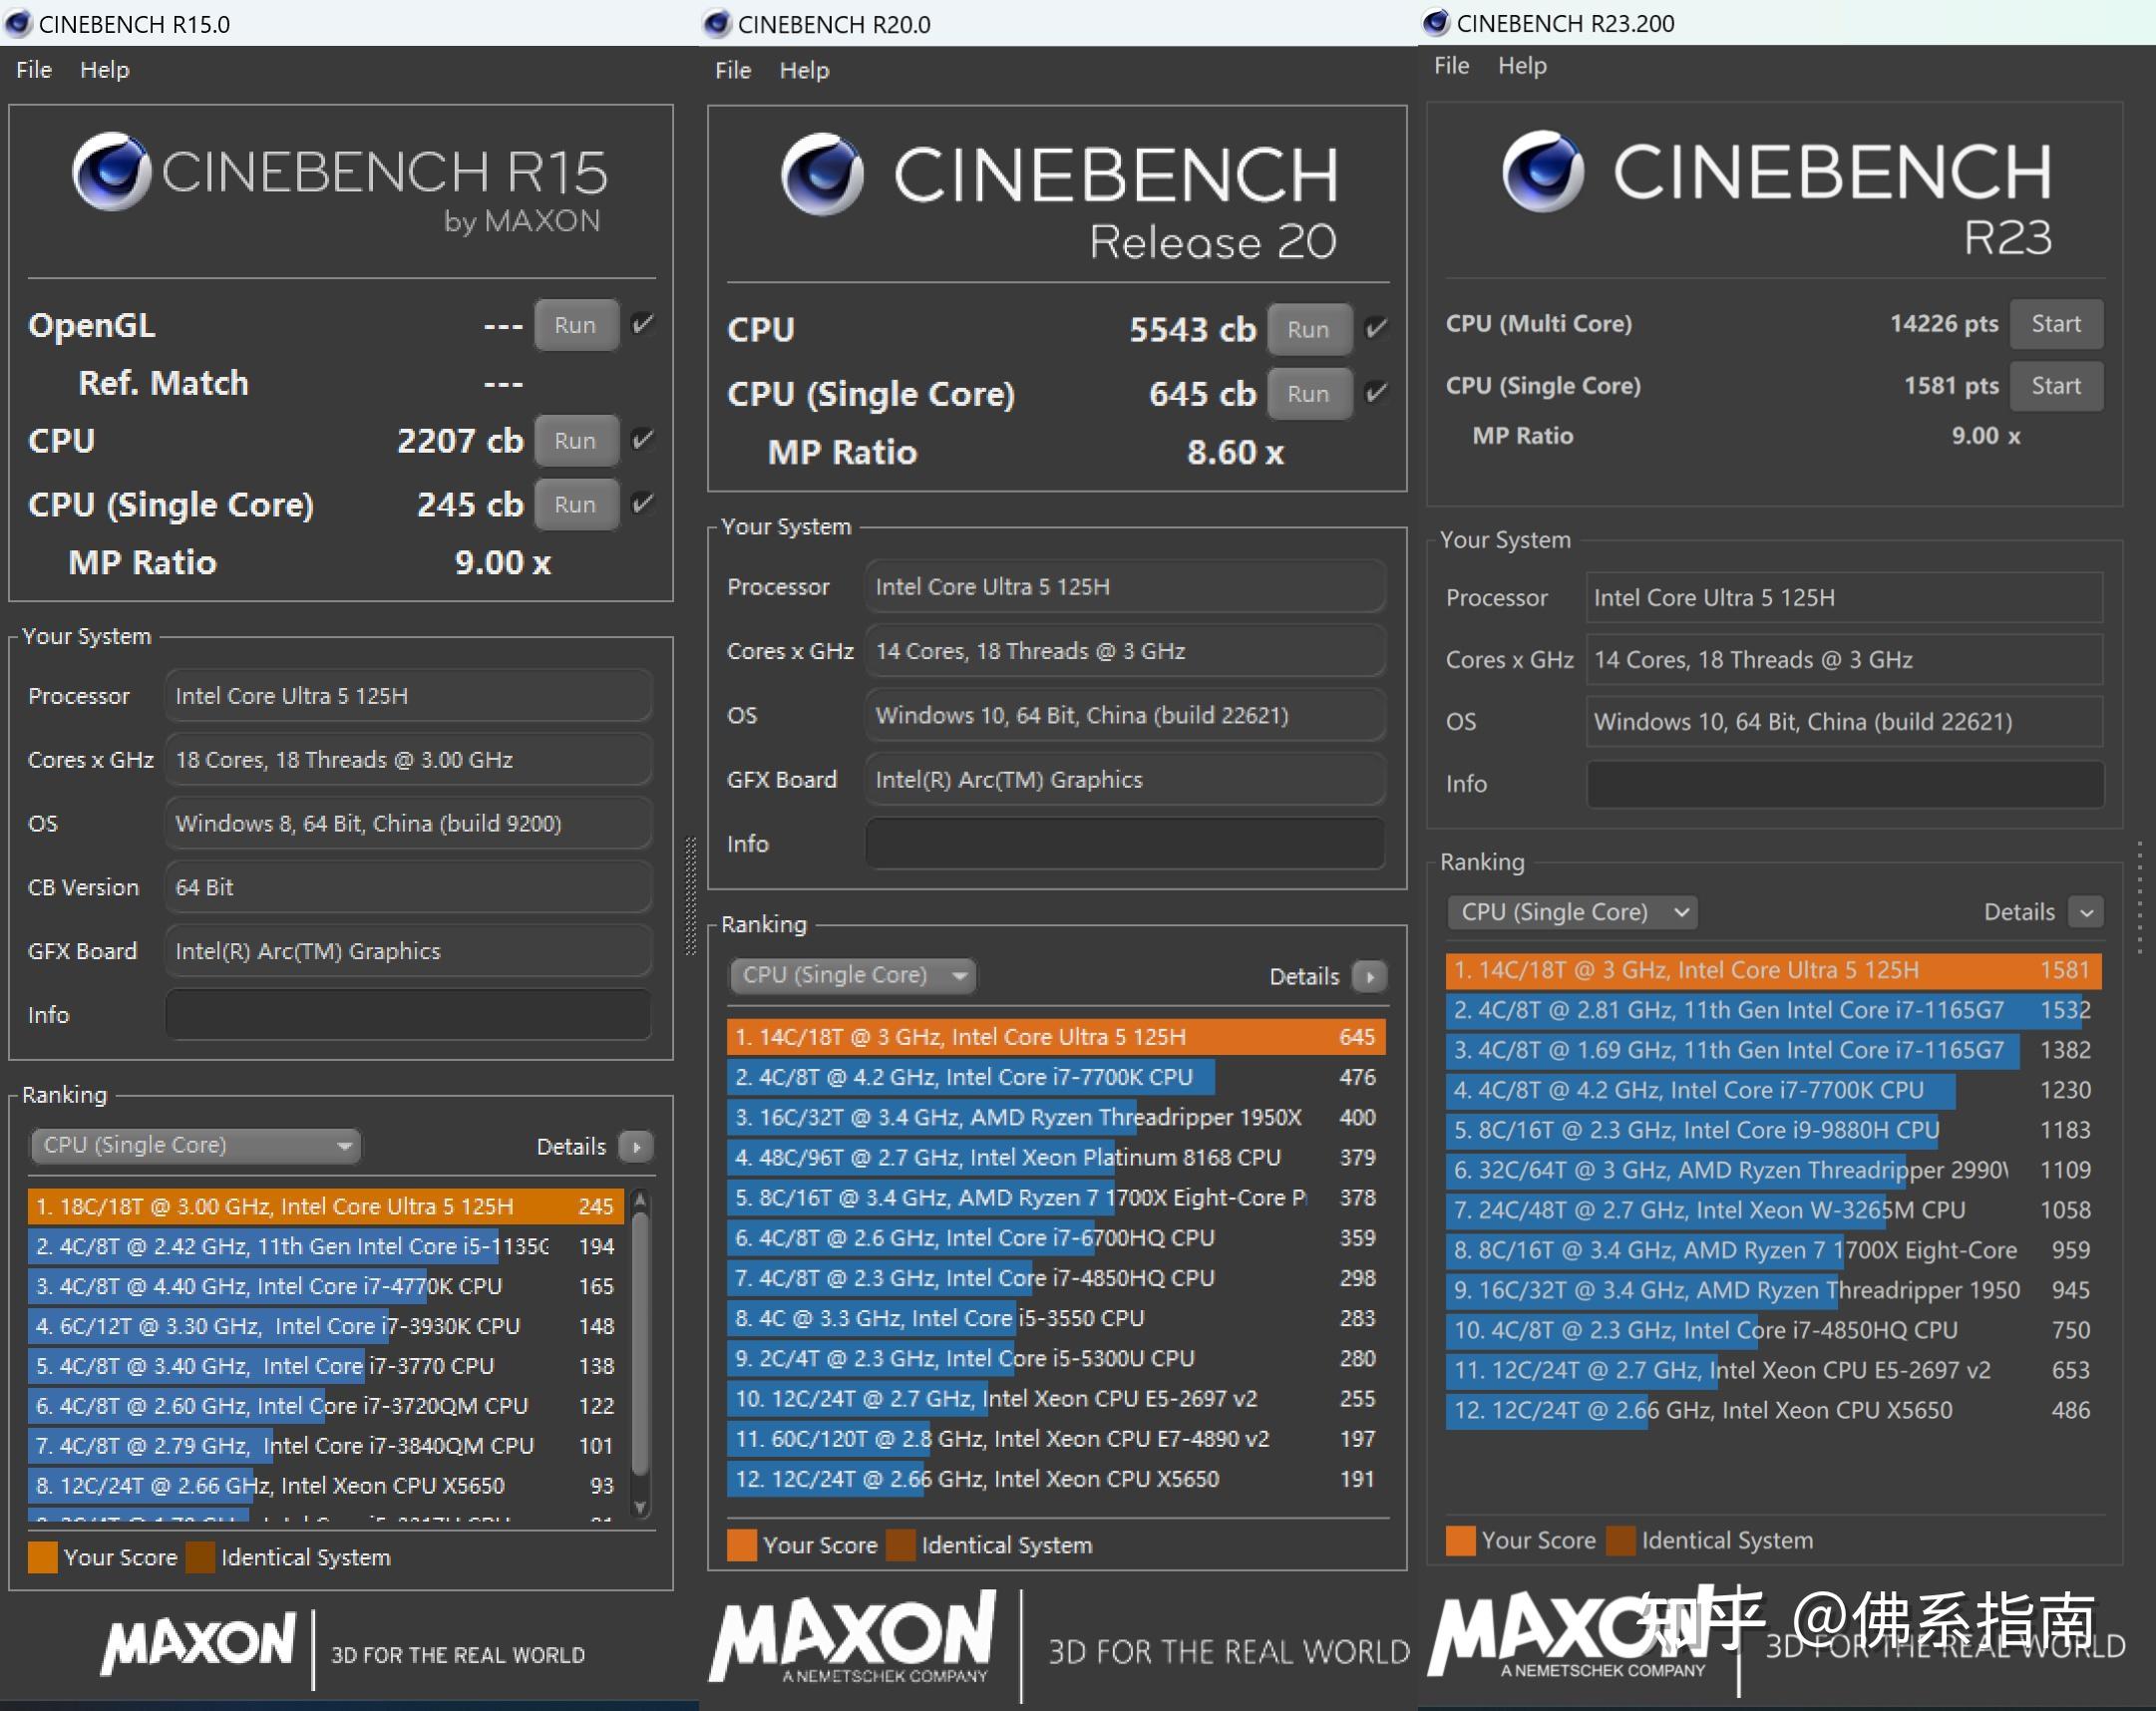Click the Cinebench R15 sphere logo
The image size is (2156, 1711).
pyautogui.click(x=111, y=171)
